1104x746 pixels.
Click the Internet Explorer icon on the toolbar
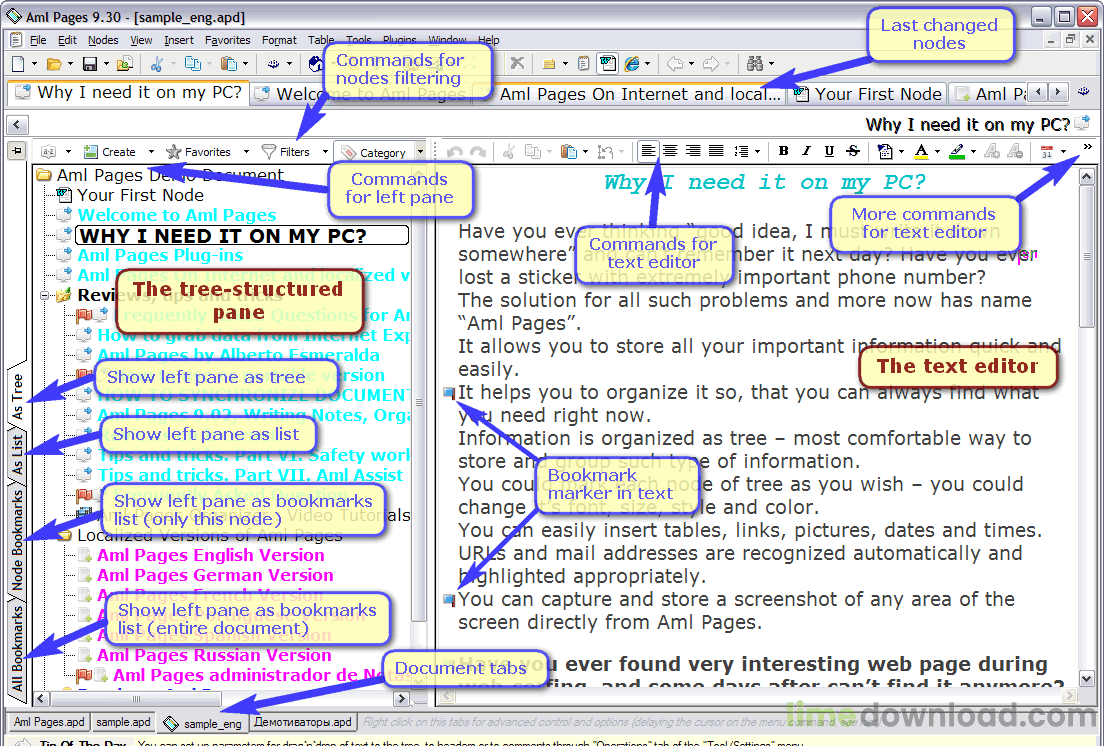coord(630,63)
